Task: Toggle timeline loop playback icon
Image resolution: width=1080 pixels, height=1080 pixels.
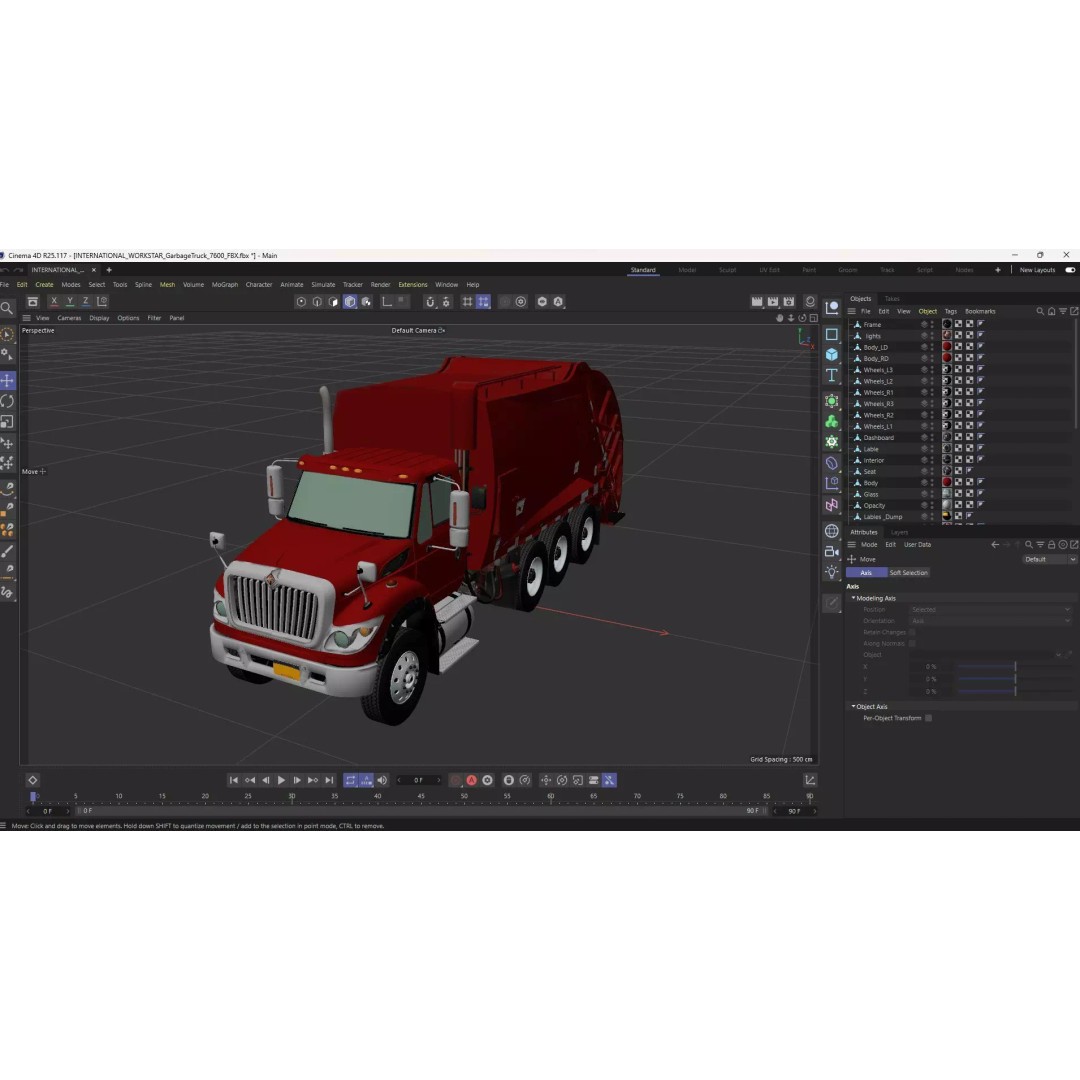Action: (x=351, y=780)
